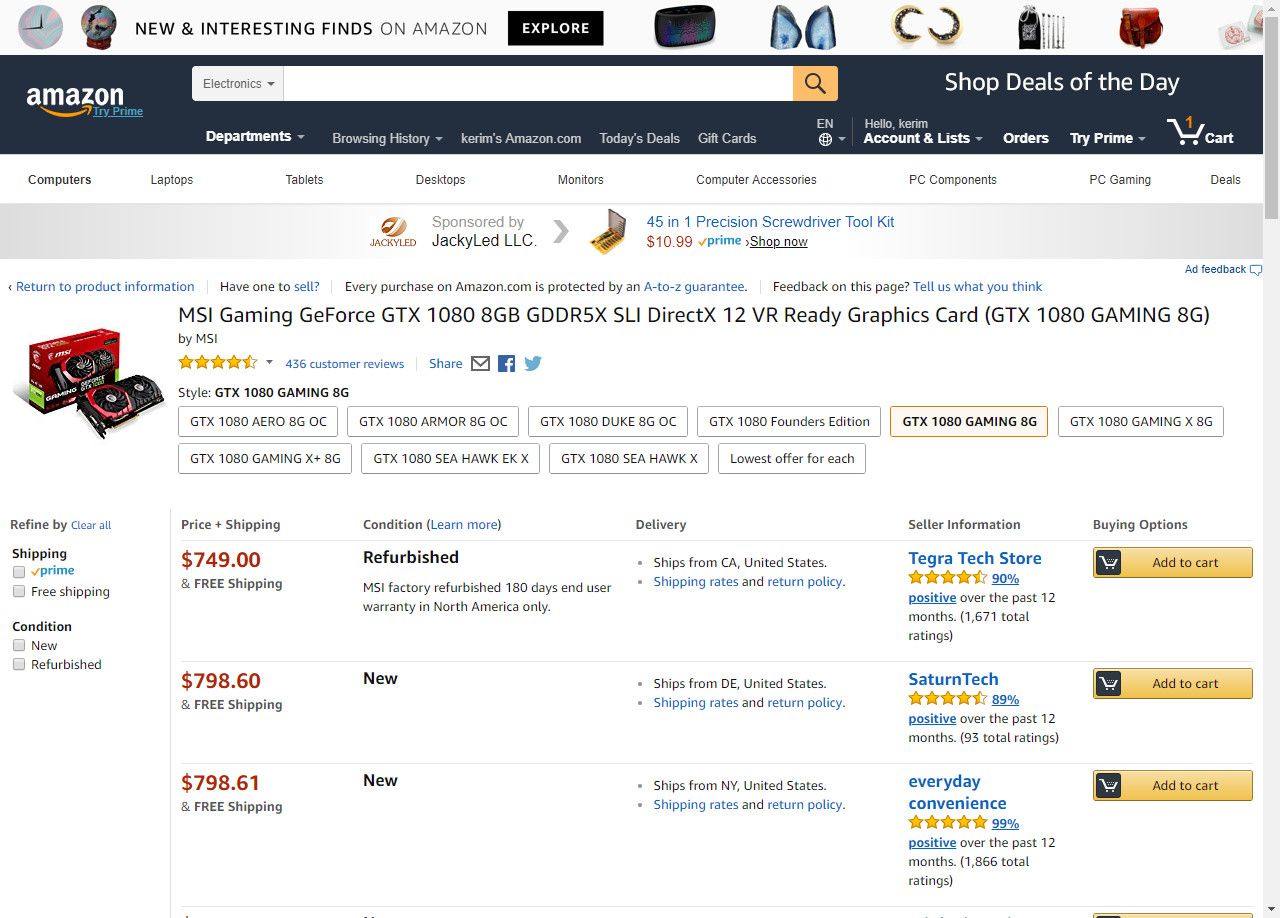Share product on Facebook icon
Viewport: 1280px width, 918px height.
507,364
